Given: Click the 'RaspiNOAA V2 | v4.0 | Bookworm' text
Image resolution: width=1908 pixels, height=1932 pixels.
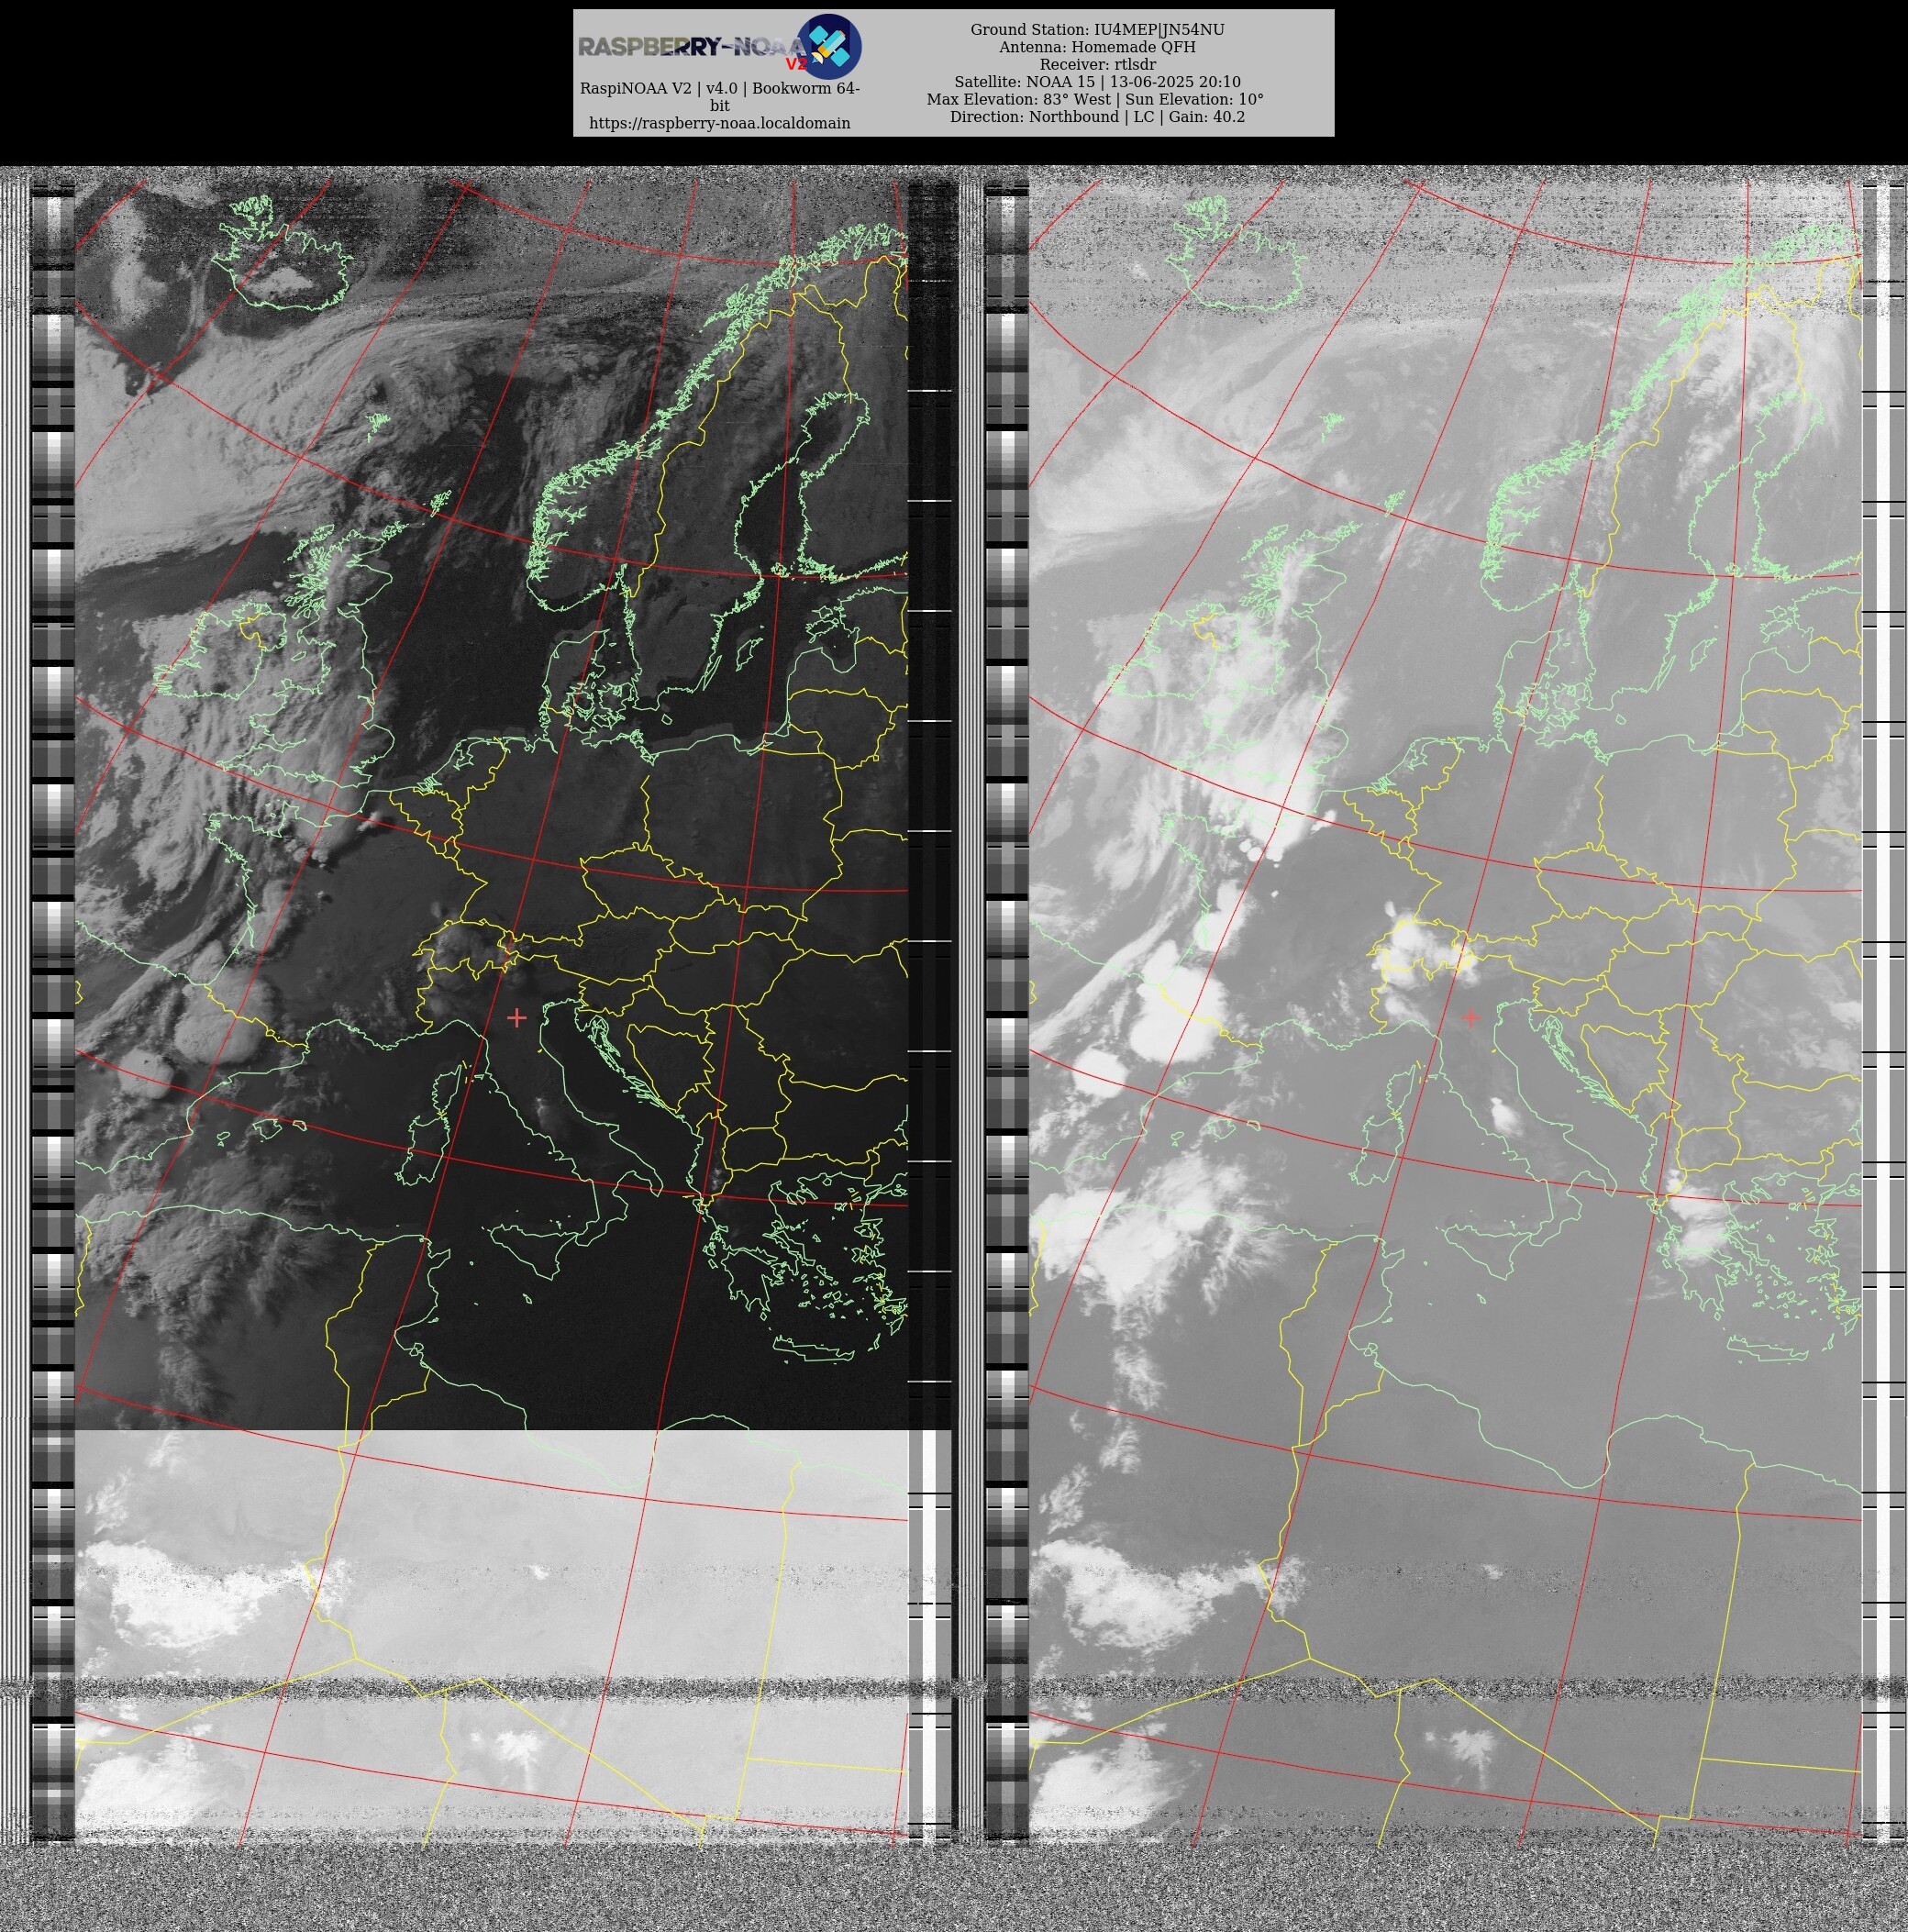Looking at the screenshot, I should pyautogui.click(x=719, y=97).
